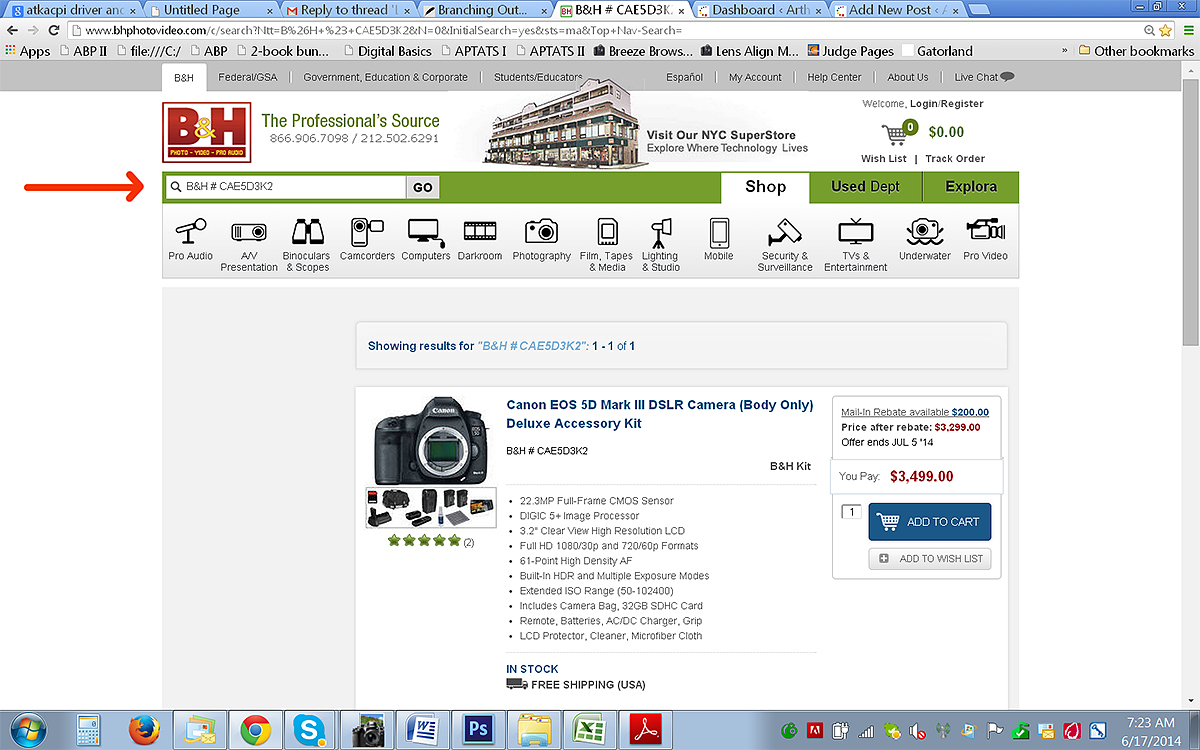Open the Camcorders category icon
The height and width of the screenshot is (750, 1200).
pos(367,232)
